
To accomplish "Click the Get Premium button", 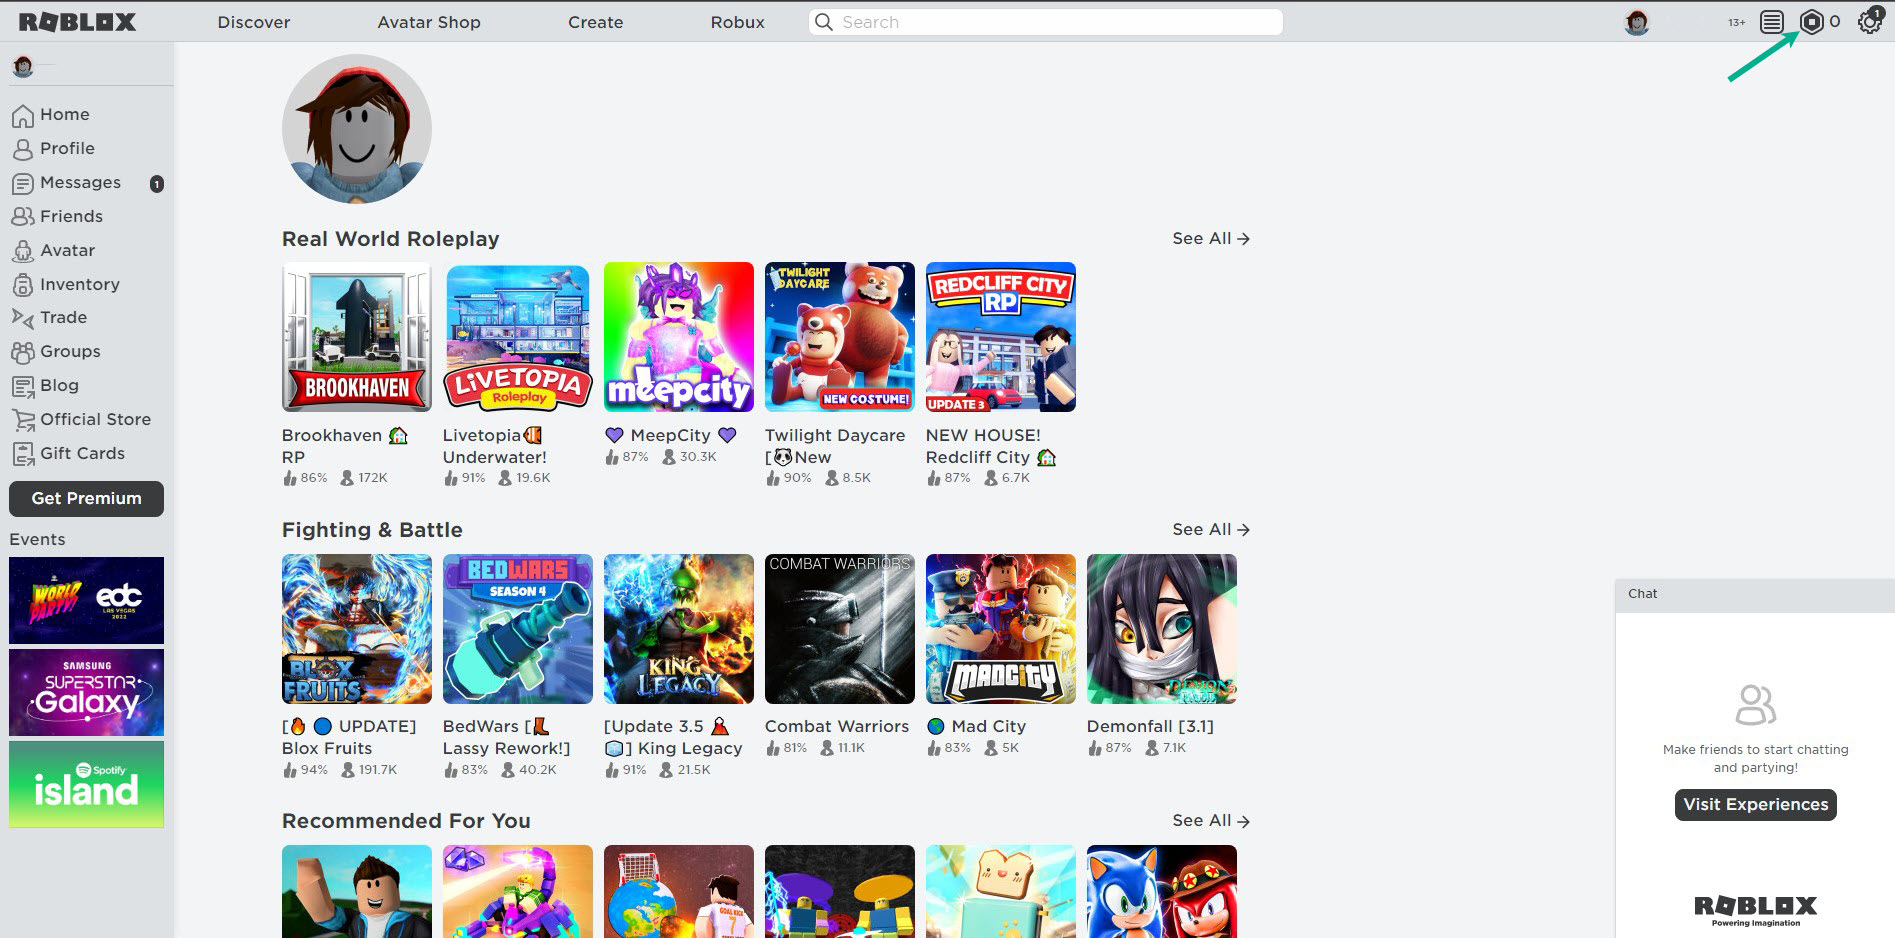I will click(x=85, y=498).
